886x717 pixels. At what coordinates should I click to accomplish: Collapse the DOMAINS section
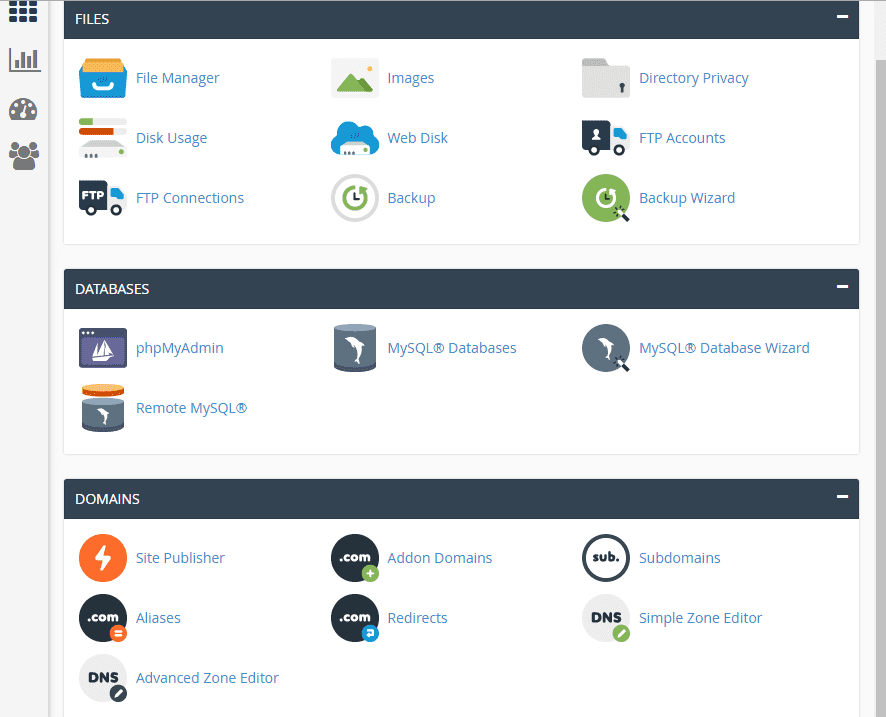pyautogui.click(x=843, y=498)
